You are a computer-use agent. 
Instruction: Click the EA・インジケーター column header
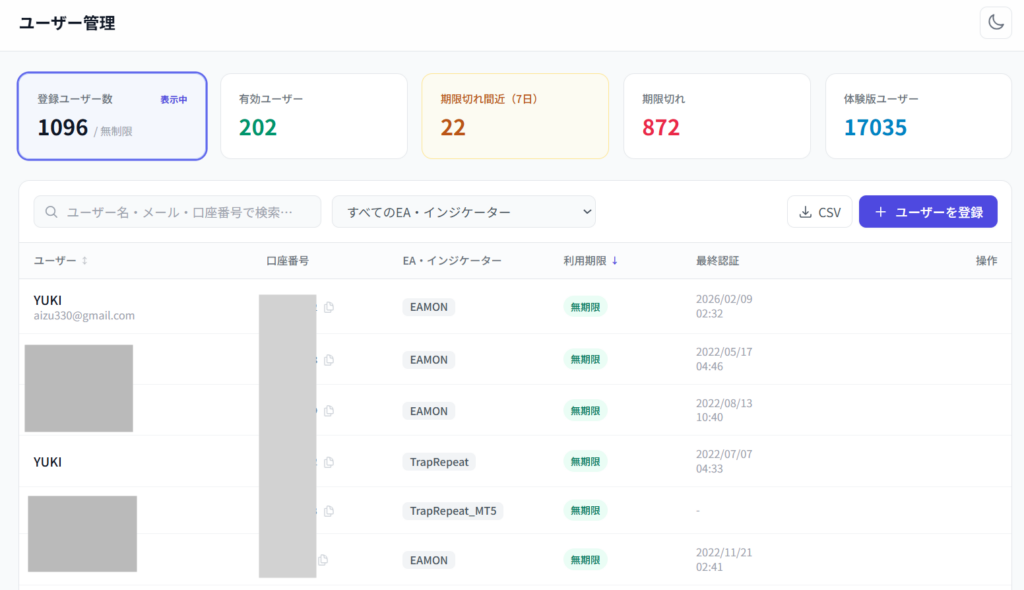(452, 260)
